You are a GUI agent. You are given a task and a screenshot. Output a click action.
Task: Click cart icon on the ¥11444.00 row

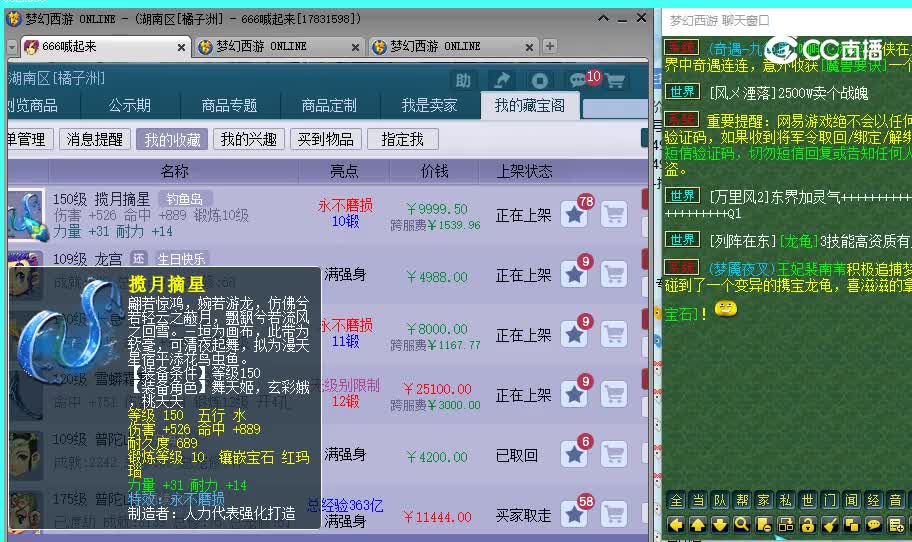coord(614,514)
